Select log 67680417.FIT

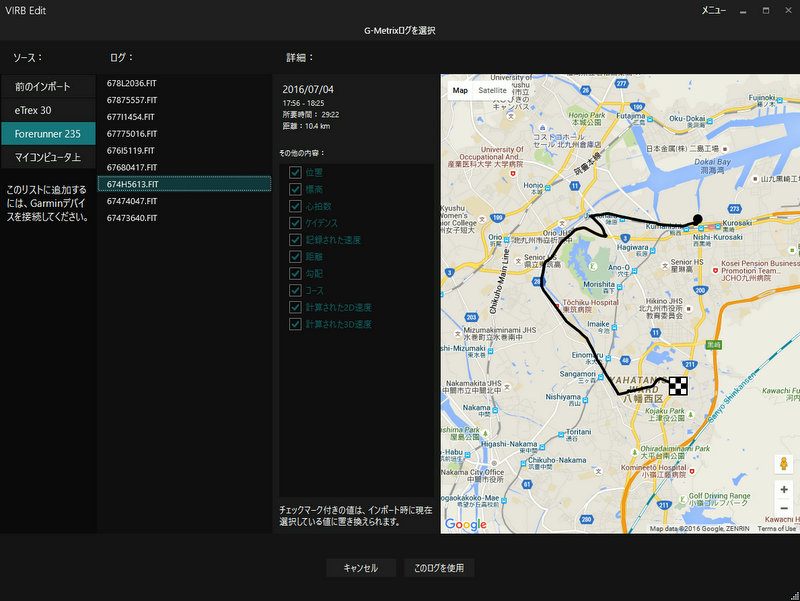pyautogui.click(x=184, y=167)
